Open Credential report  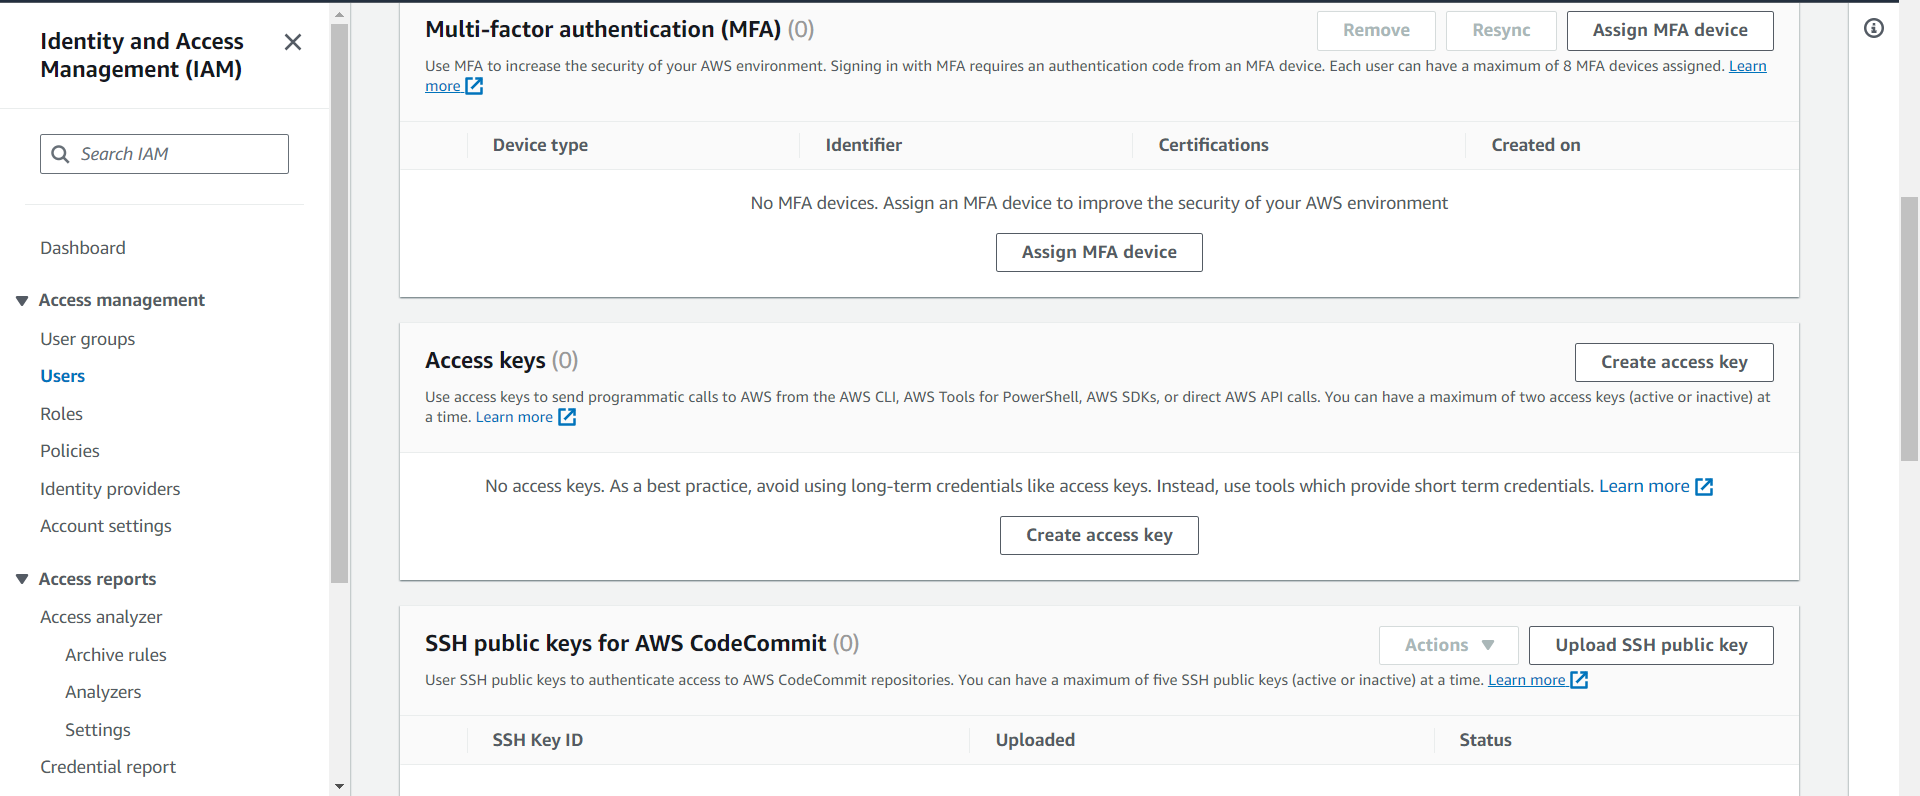click(x=108, y=767)
